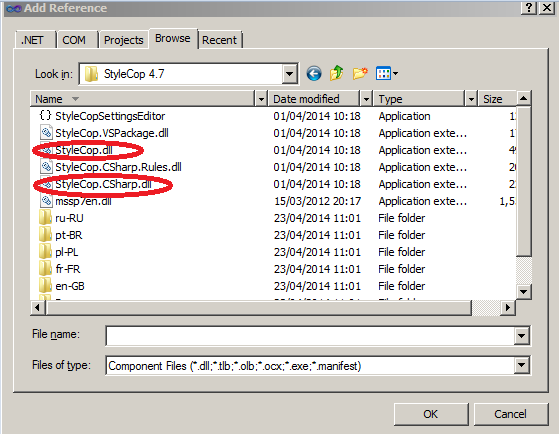559x434 pixels.
Task: Open the Name column filter dropdown
Action: coord(261,99)
